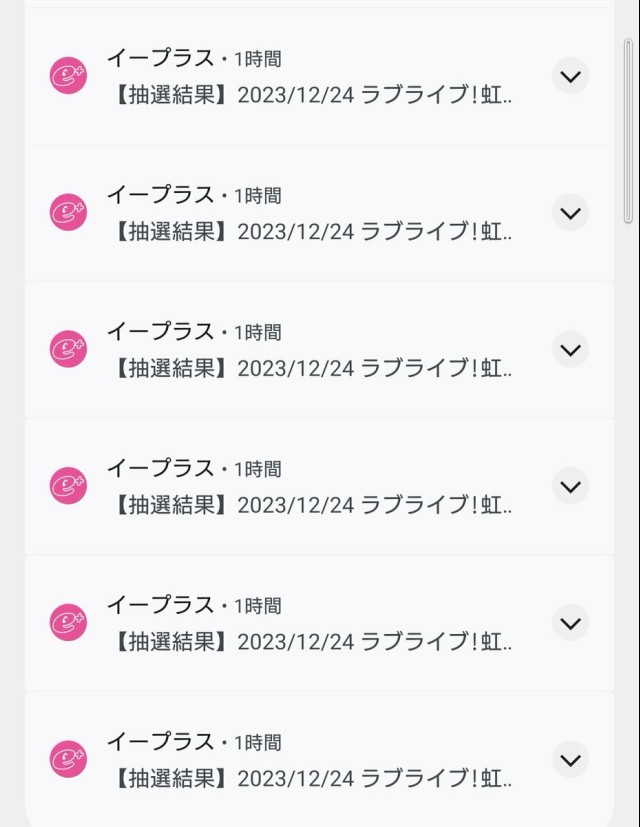640x827 pixels.
Task: Tap the e+ icon on the second notification
Action: (68, 212)
